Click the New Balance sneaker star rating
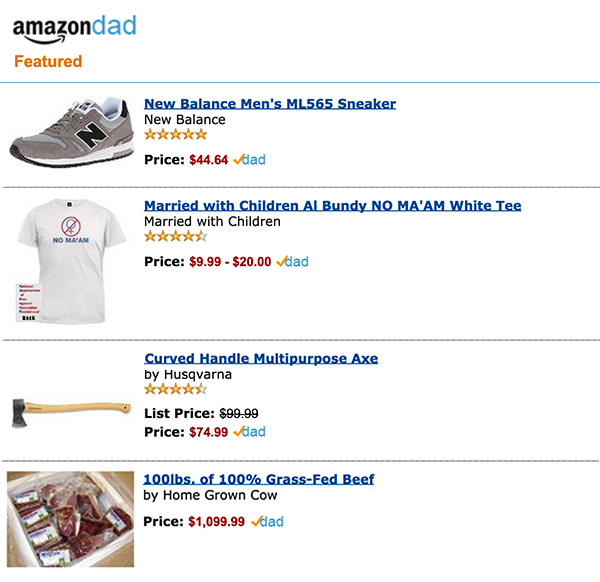The height and width of the screenshot is (582, 600). click(x=175, y=135)
